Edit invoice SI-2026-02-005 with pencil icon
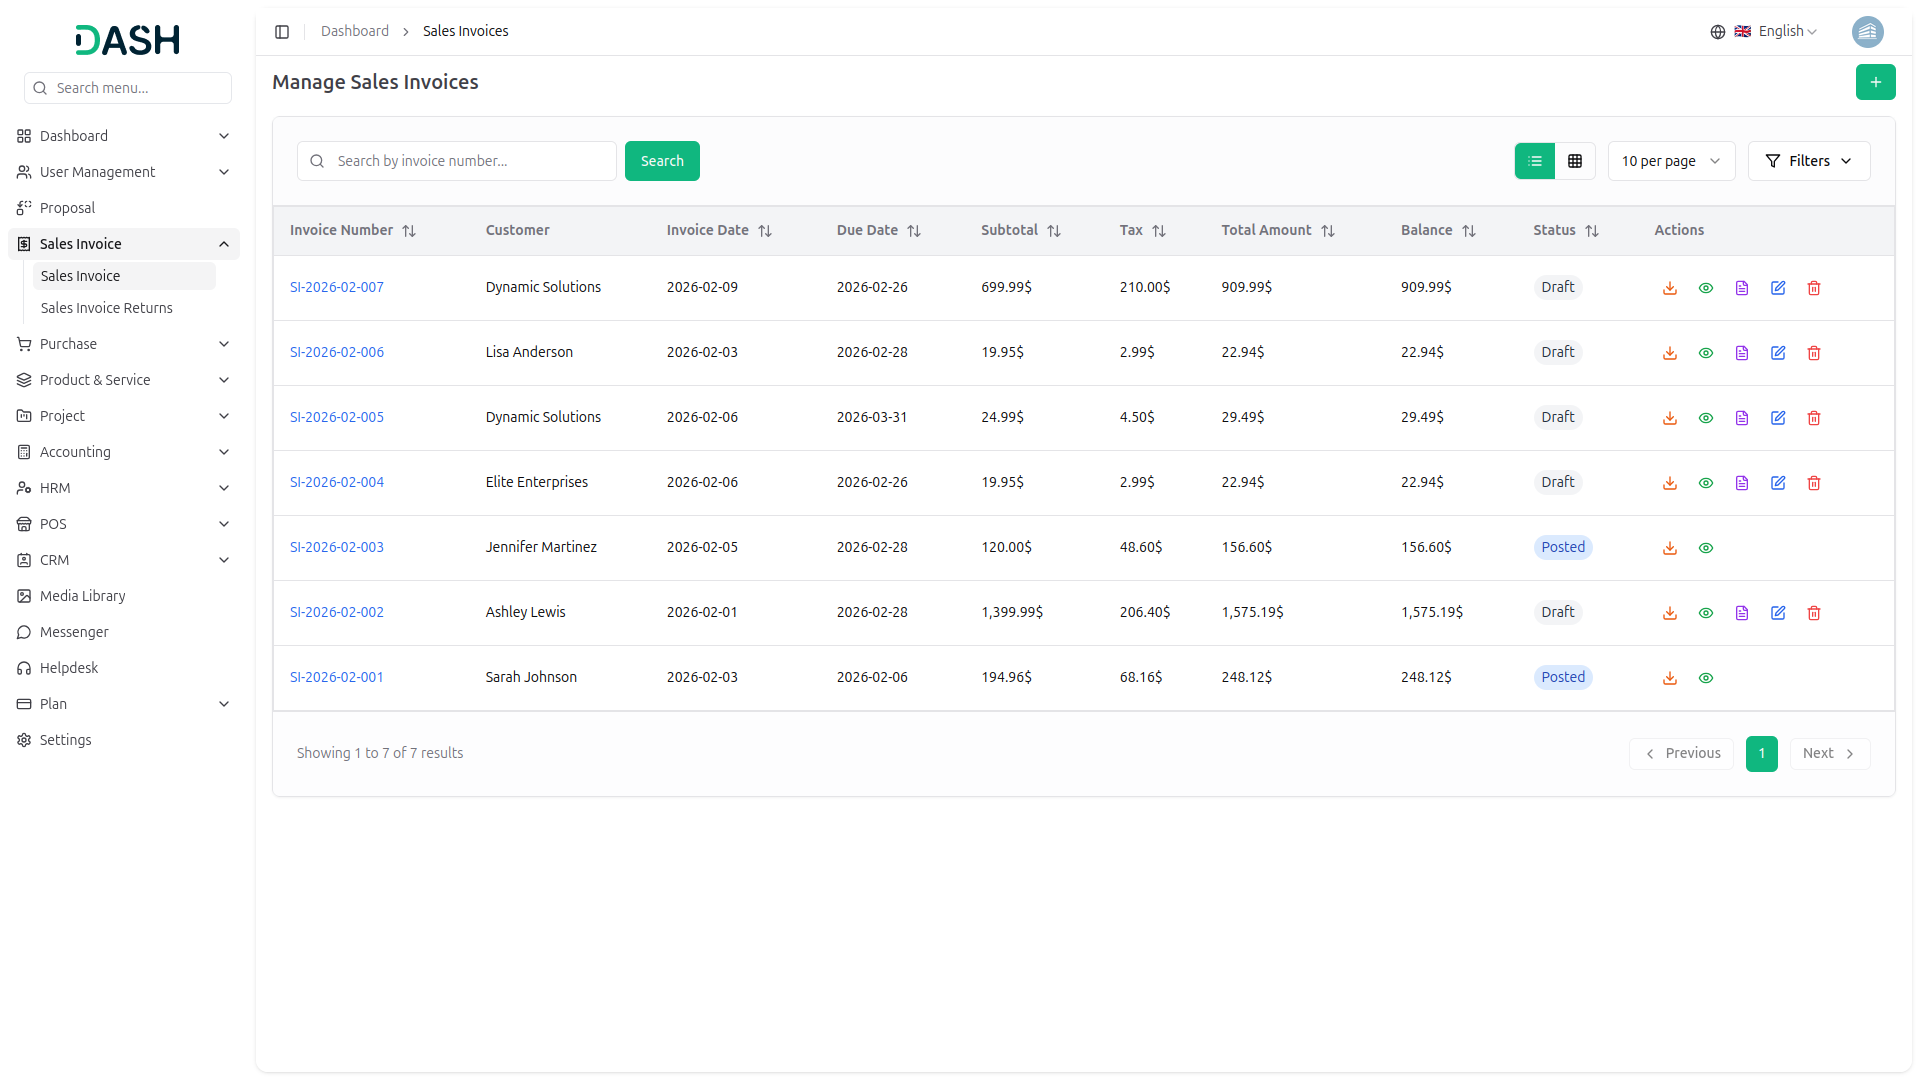1920x1080 pixels. [1777, 418]
